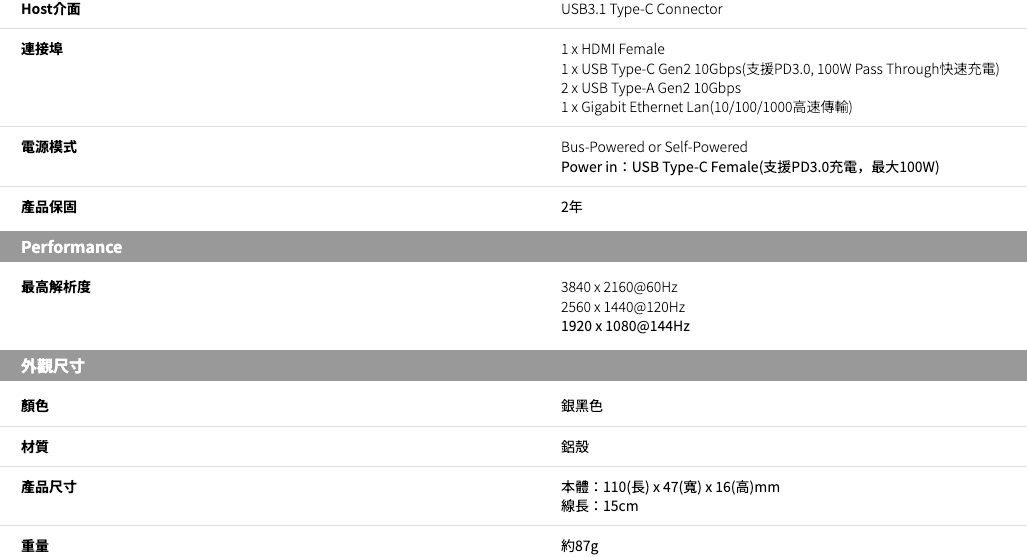
Task: Click the Power in USB Type-C Female line
Action: (x=749, y=166)
